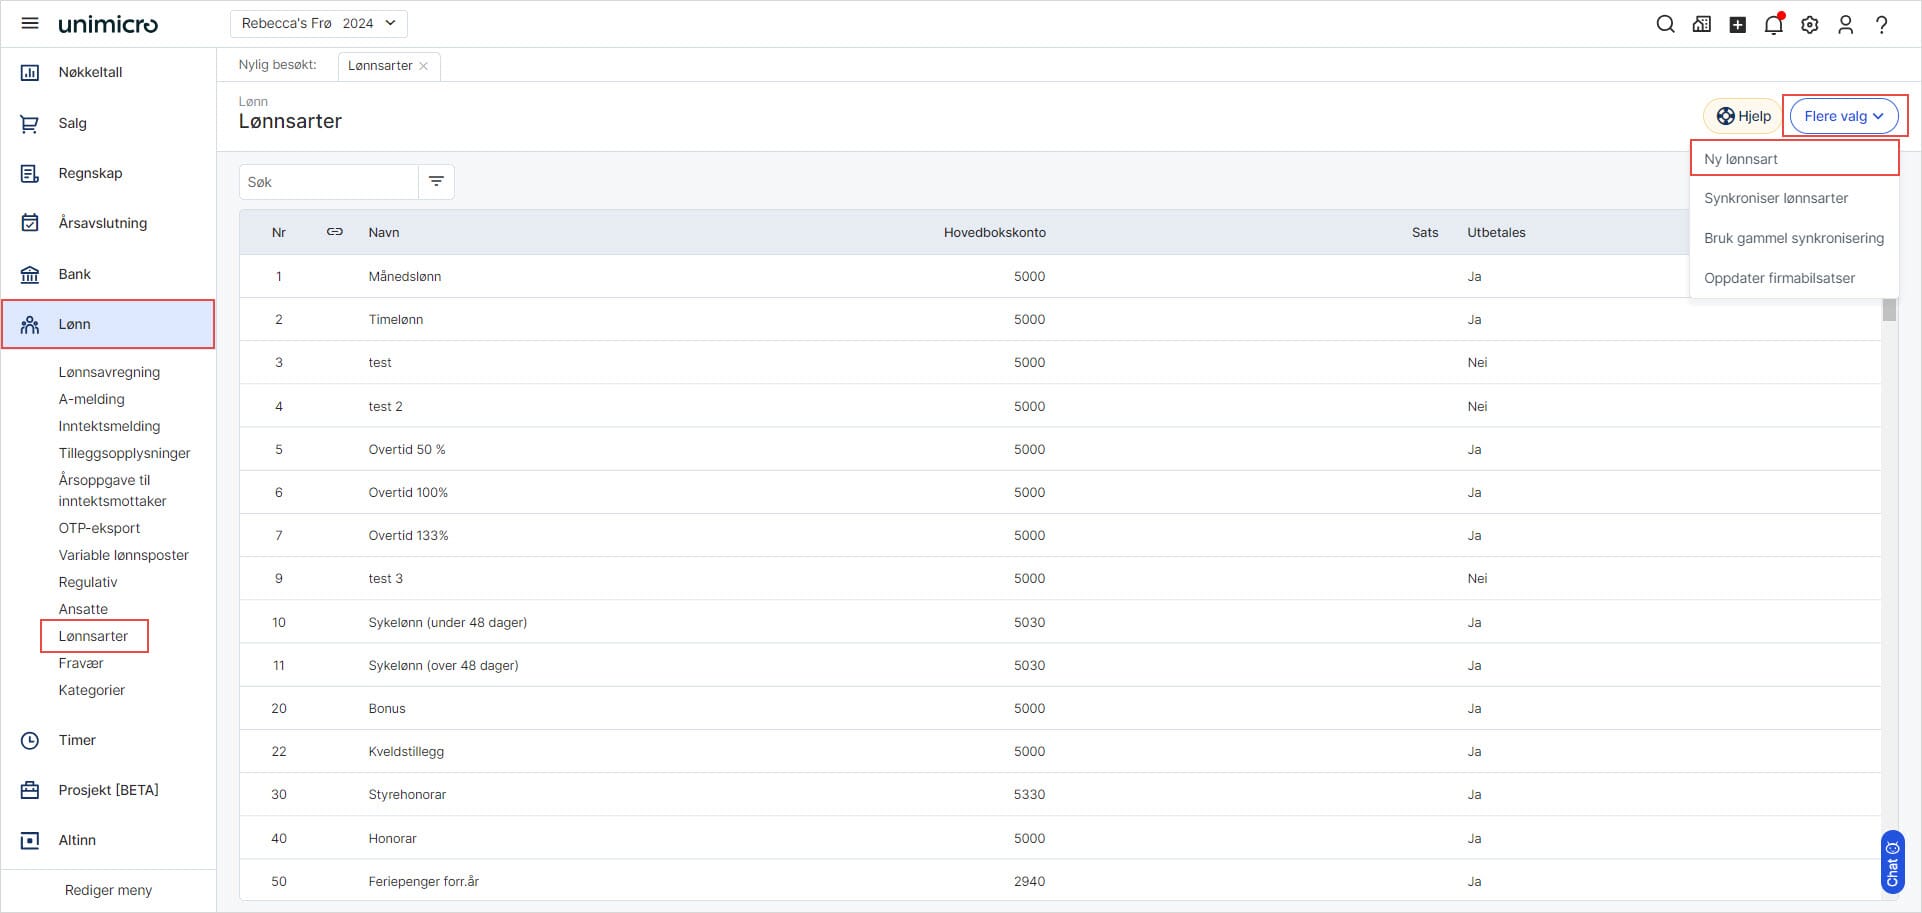Click the search magnifier icon in top bar

[x=1665, y=24]
